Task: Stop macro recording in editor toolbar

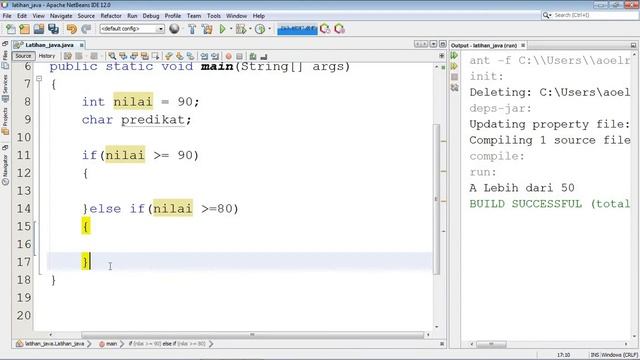Action: pyautogui.click(x=240, y=56)
